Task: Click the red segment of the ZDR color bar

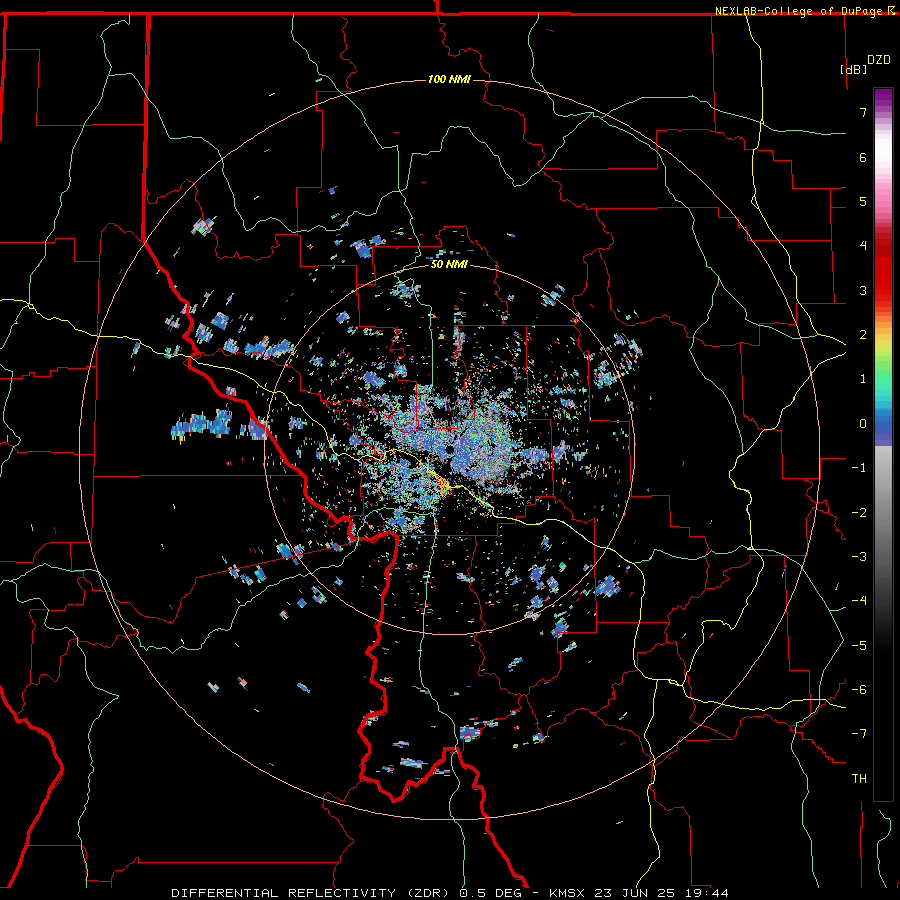Action: pos(883,270)
